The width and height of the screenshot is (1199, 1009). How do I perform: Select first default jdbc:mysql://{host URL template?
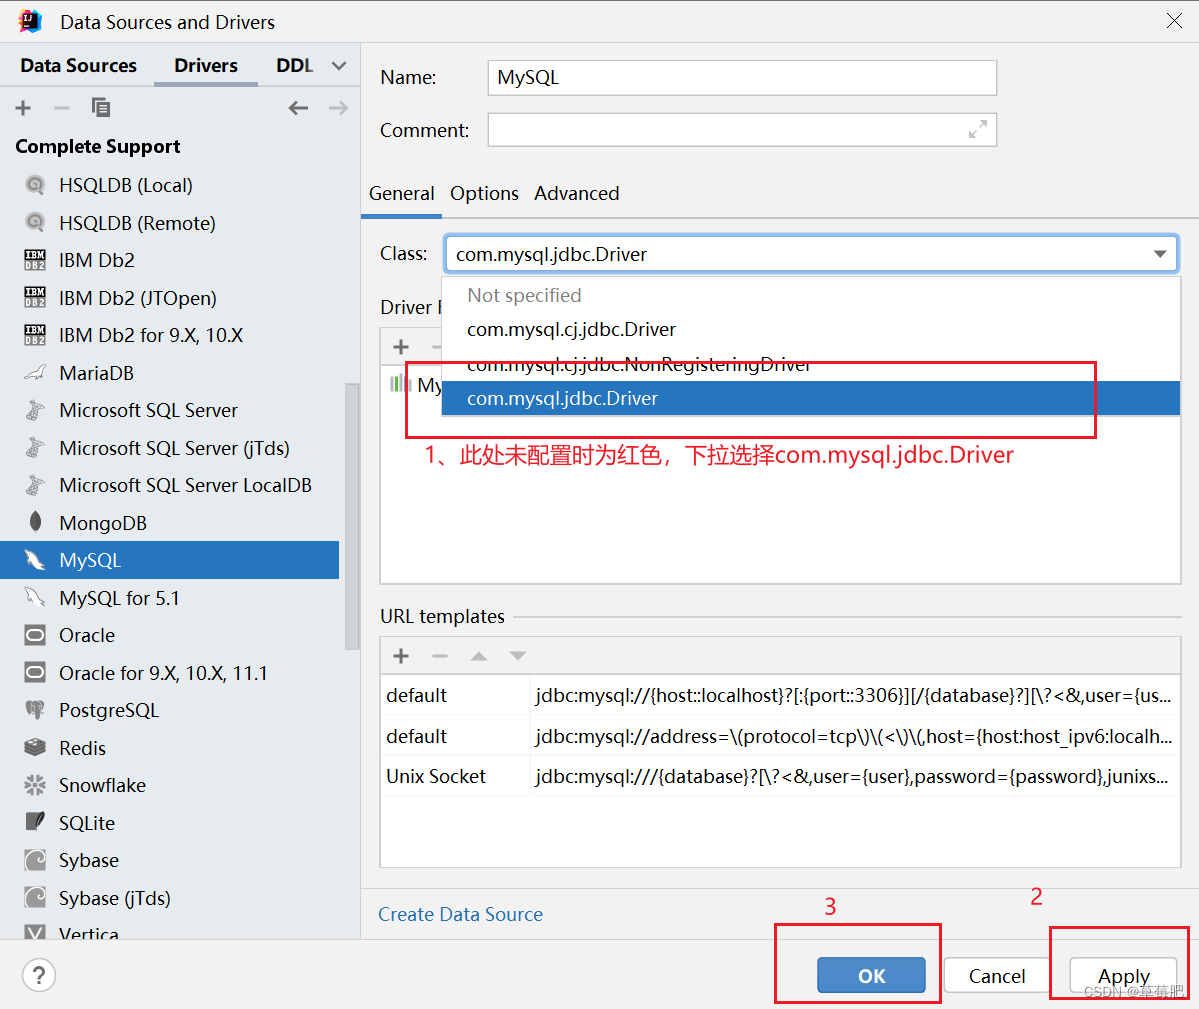(x=780, y=696)
